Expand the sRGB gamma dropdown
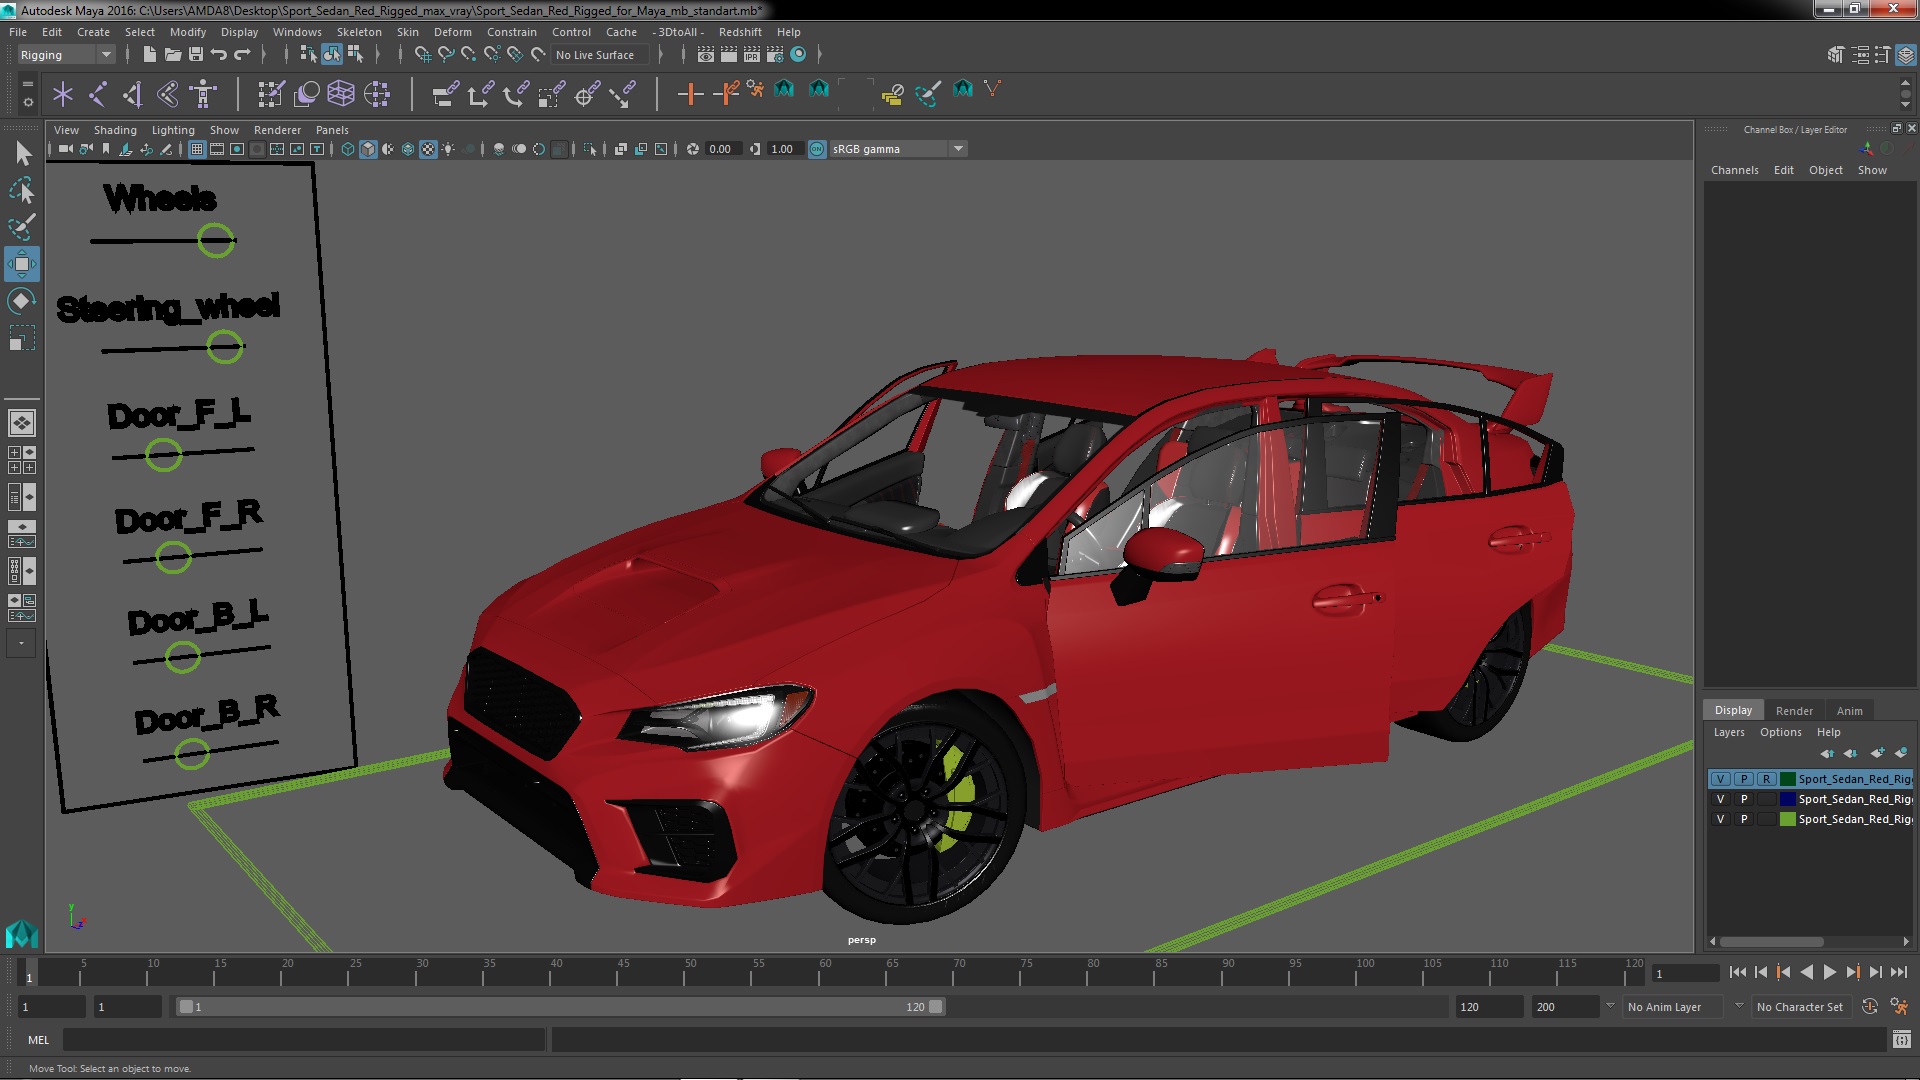The image size is (1920, 1080). tap(958, 149)
